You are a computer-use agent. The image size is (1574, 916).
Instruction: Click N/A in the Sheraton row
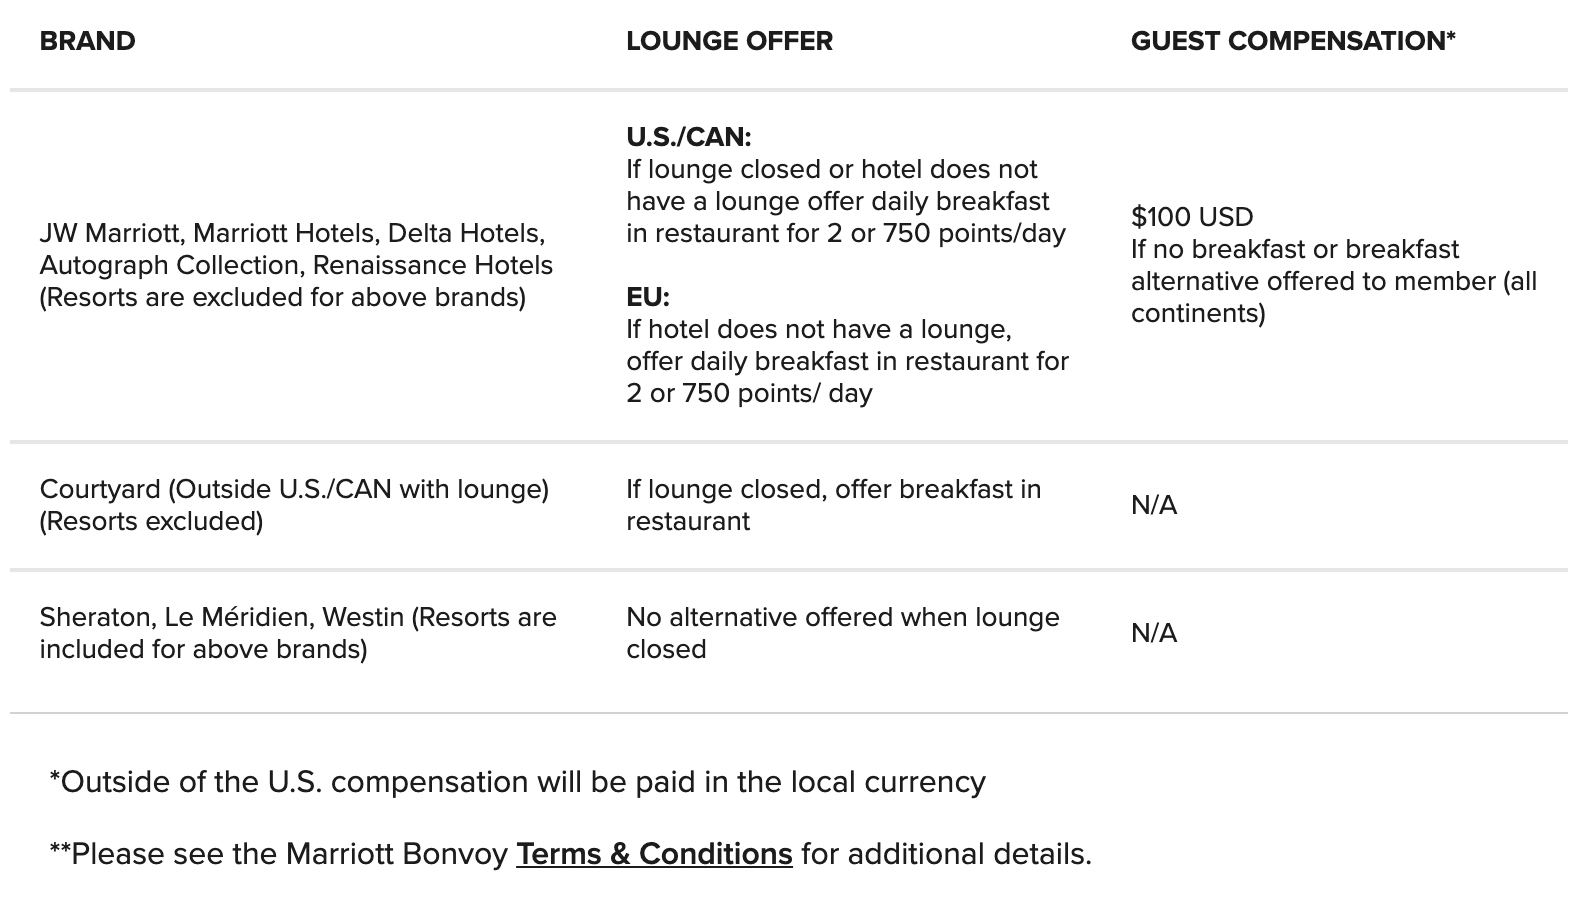pos(1153,633)
